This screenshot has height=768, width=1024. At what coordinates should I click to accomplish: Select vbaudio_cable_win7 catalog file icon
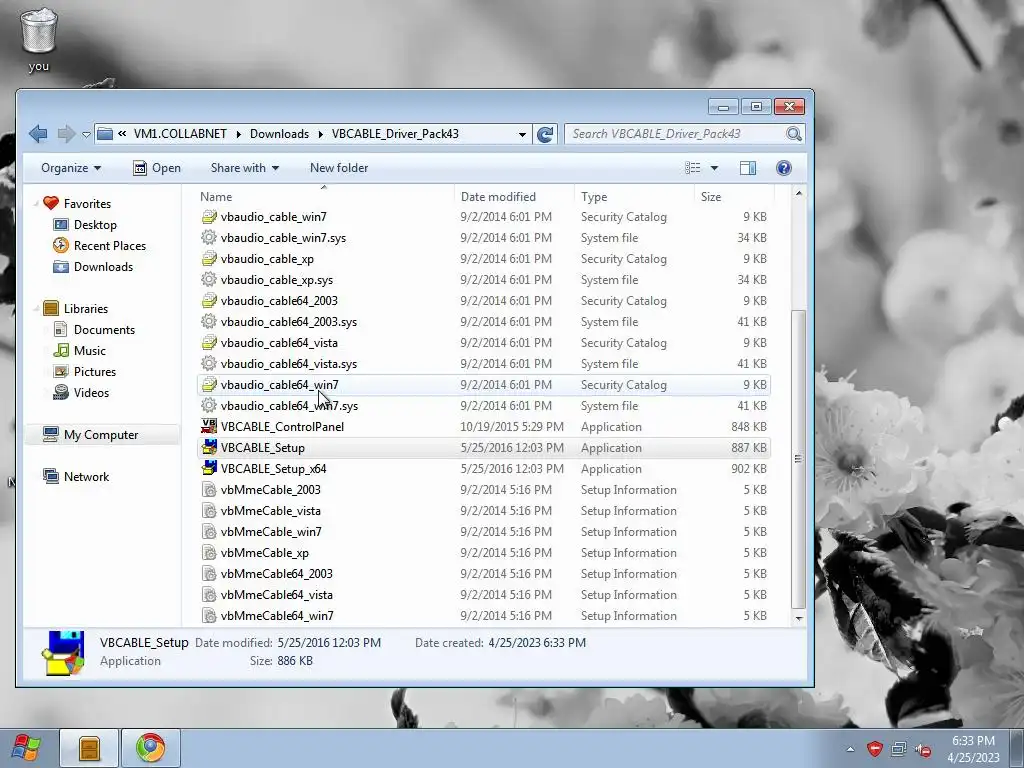point(209,217)
